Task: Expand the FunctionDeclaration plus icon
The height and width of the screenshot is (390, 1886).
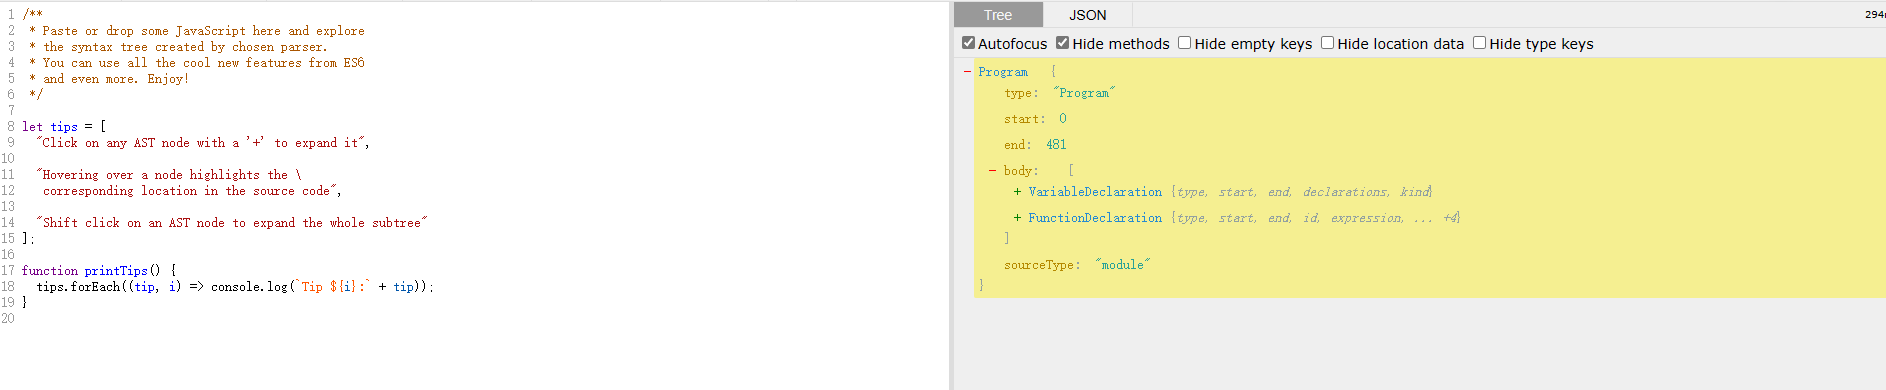Action: (x=1017, y=218)
